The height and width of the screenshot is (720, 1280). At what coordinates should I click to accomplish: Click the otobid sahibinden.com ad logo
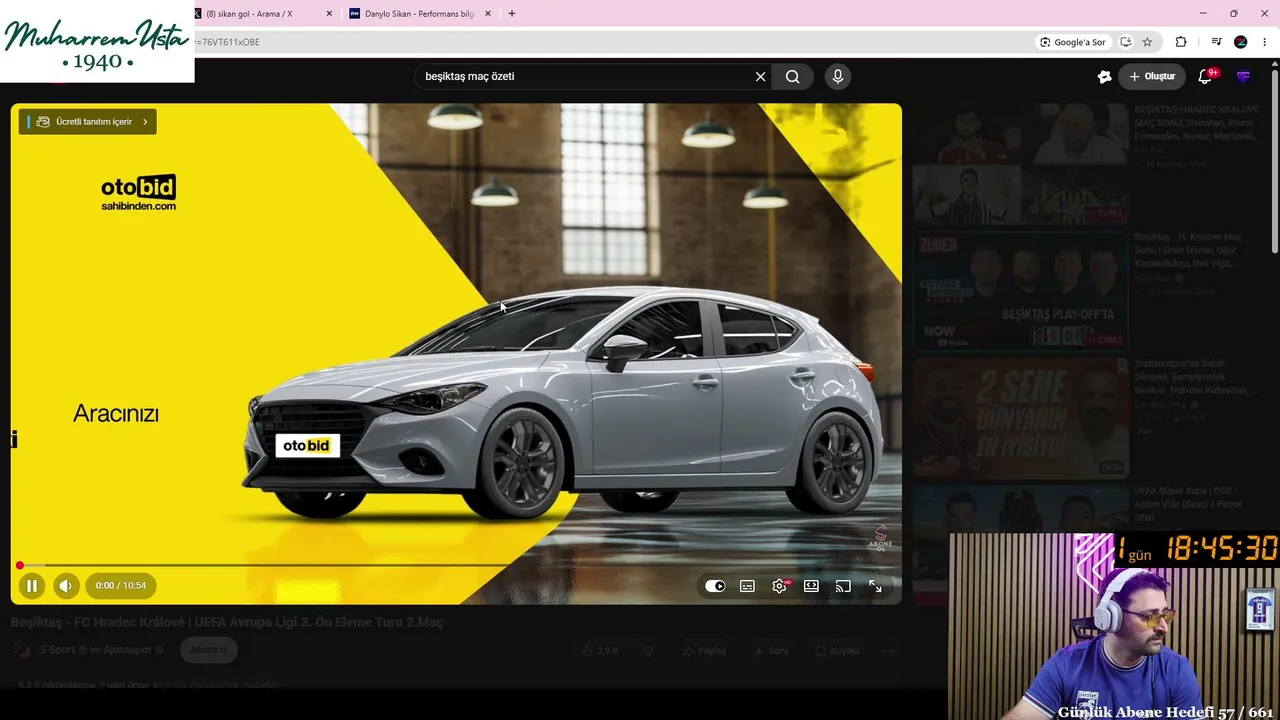[138, 193]
